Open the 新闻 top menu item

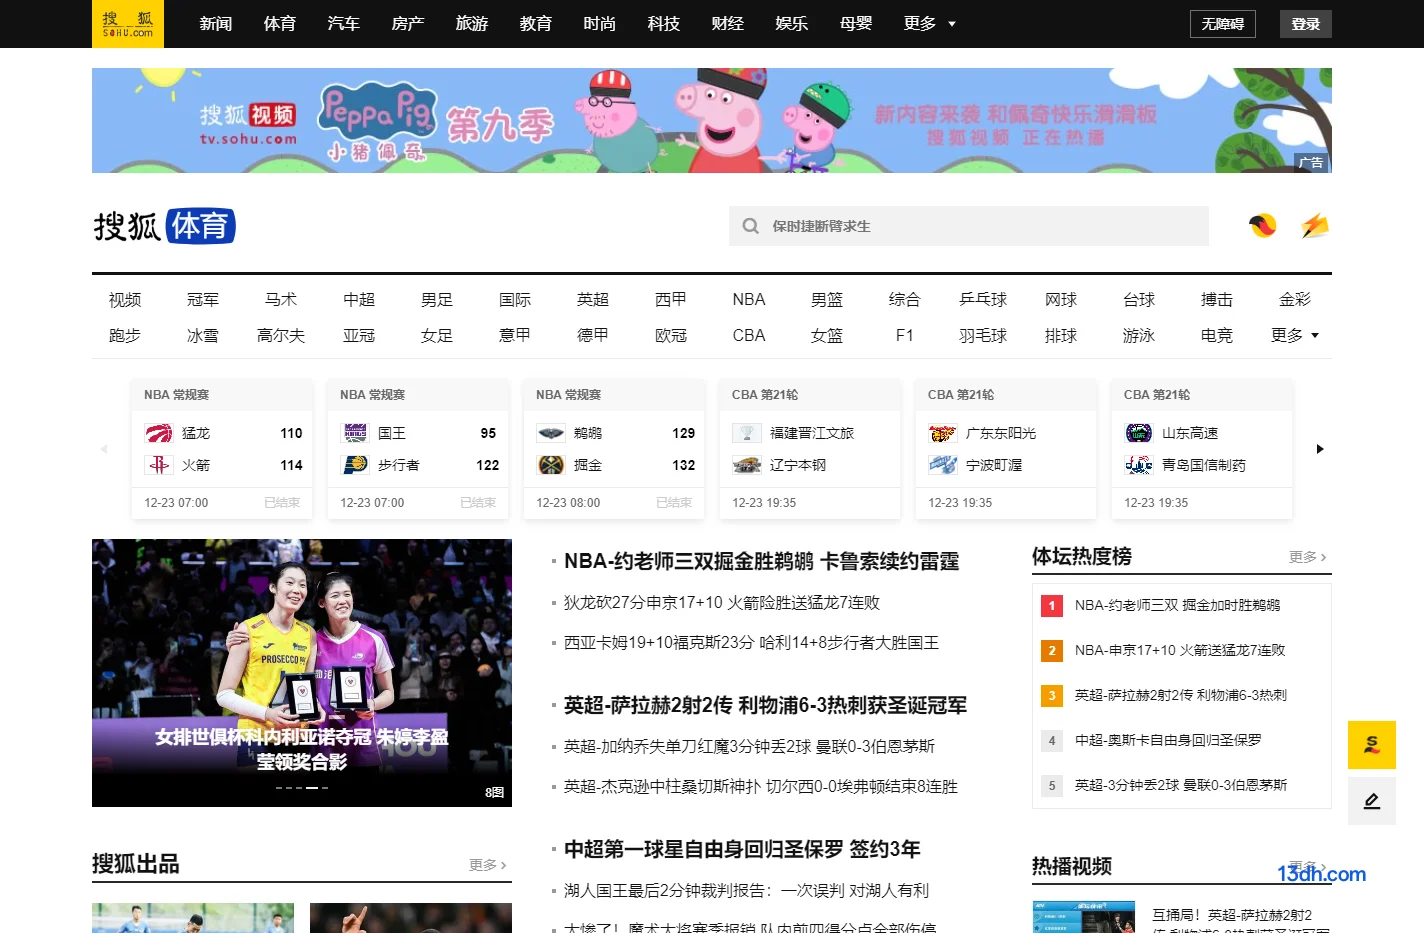[216, 24]
